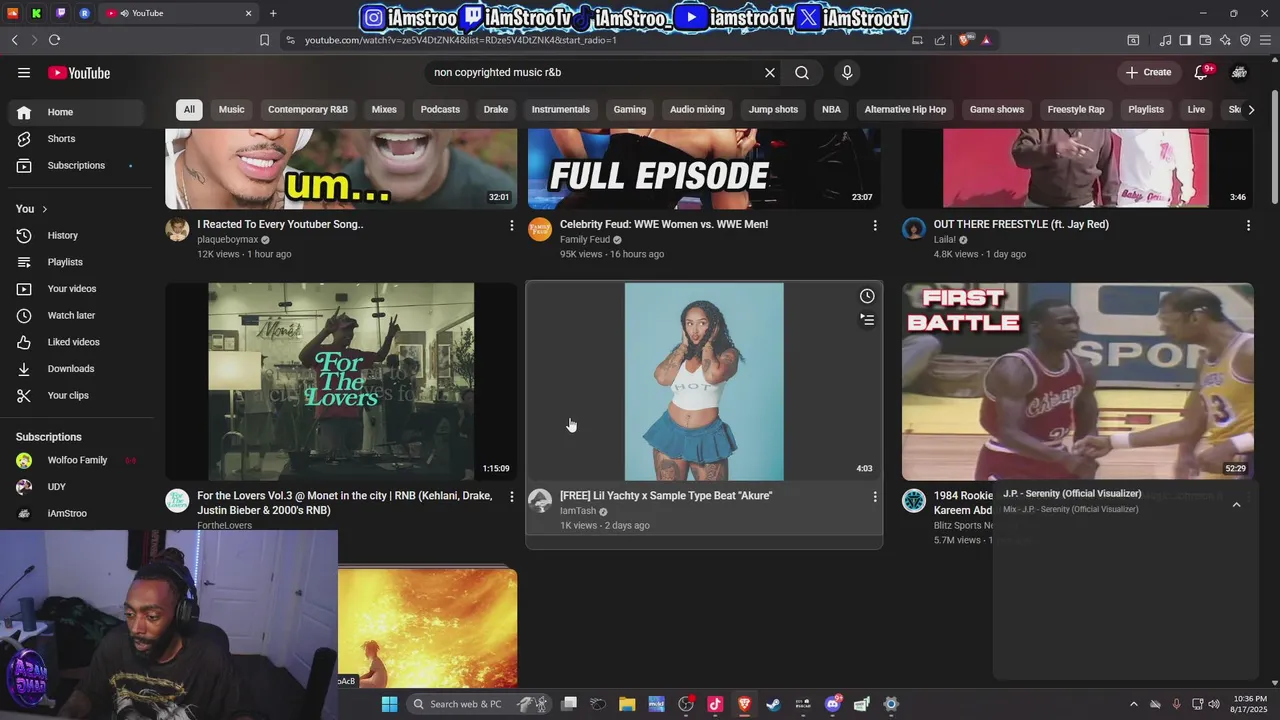Select the Gaming chip
Screen dimensions: 1280x720
[630, 109]
